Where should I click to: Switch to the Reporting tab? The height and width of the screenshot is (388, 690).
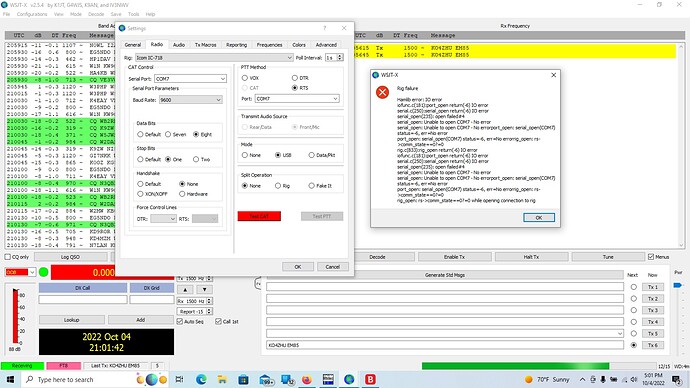236,45
